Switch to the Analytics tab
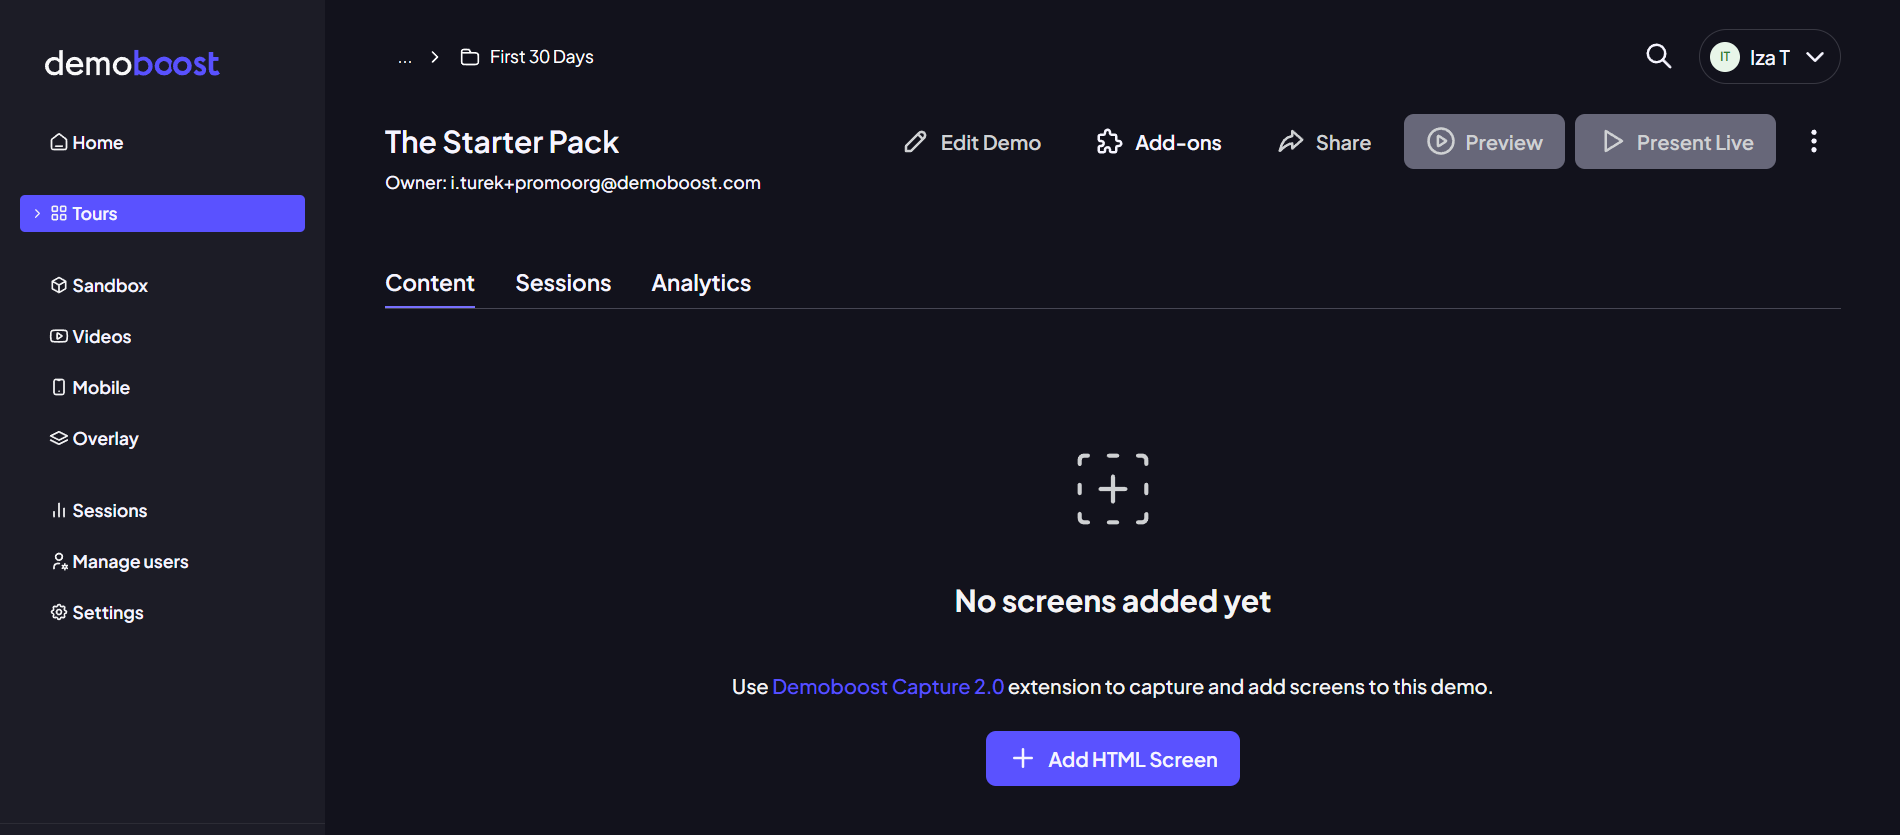Viewport: 1900px width, 835px height. point(701,283)
